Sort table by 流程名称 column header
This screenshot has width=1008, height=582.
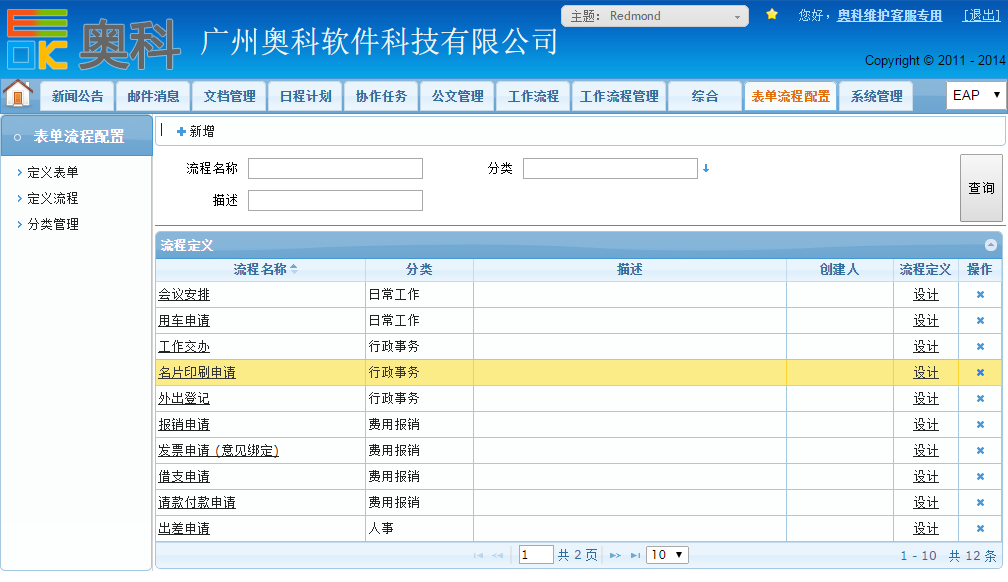pyautogui.click(x=260, y=269)
